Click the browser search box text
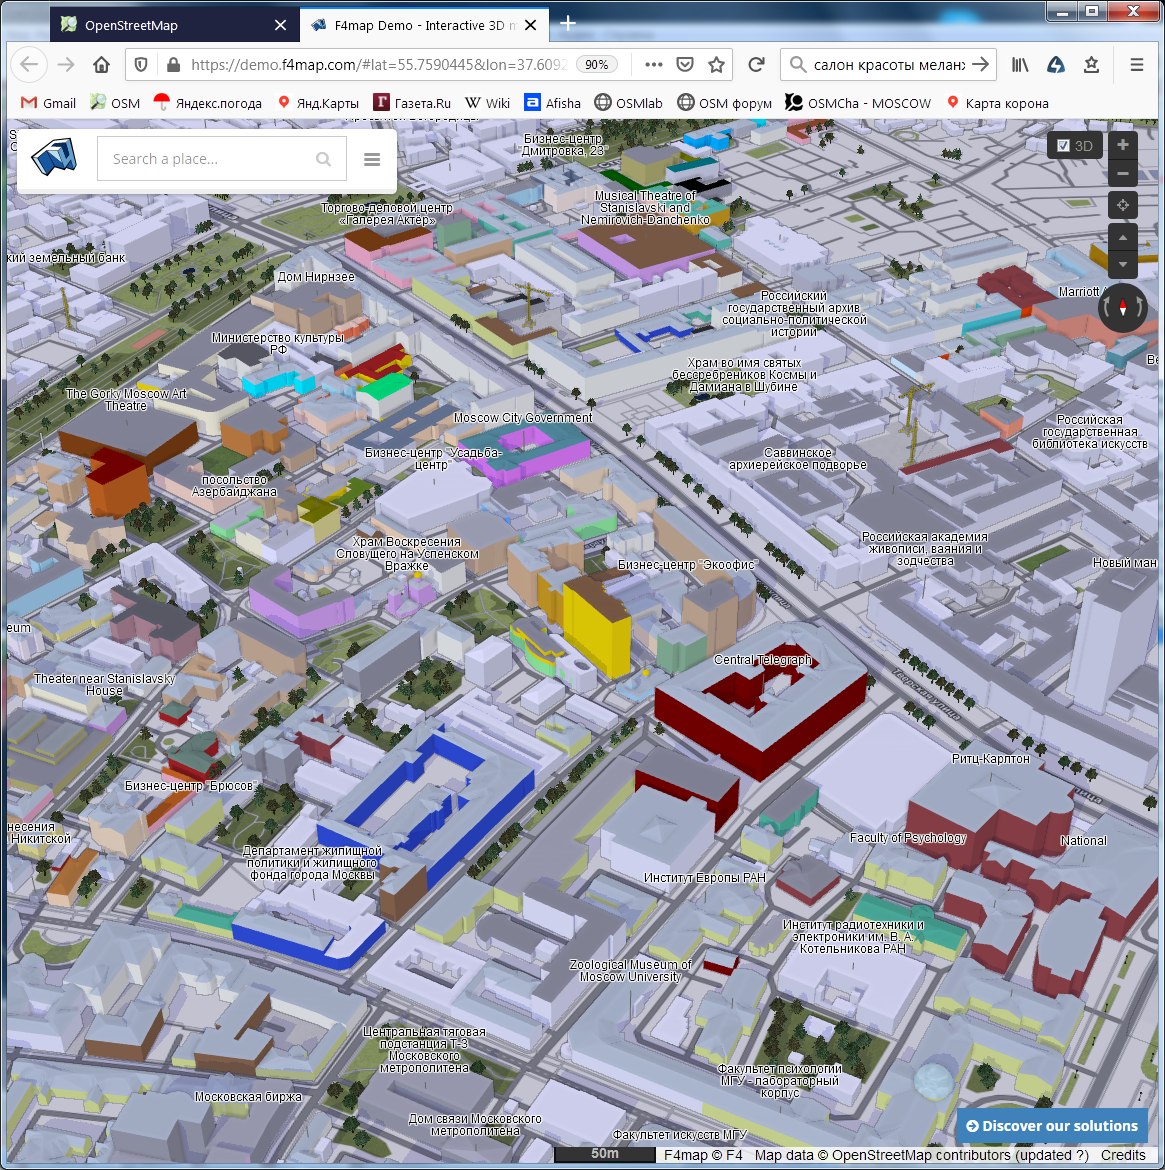 890,65
